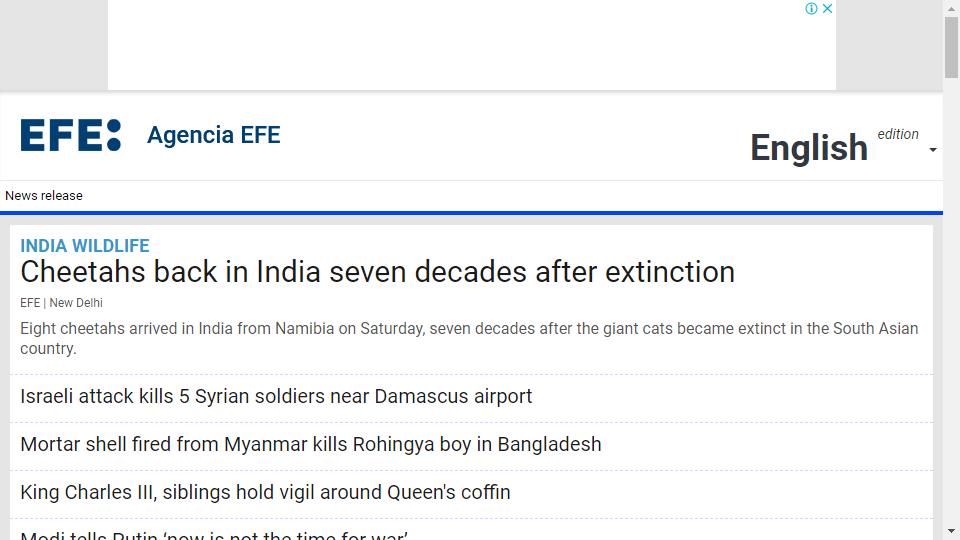Open the INDIA WILDLIFE category link
Image resolution: width=960 pixels, height=540 pixels.
click(84, 246)
